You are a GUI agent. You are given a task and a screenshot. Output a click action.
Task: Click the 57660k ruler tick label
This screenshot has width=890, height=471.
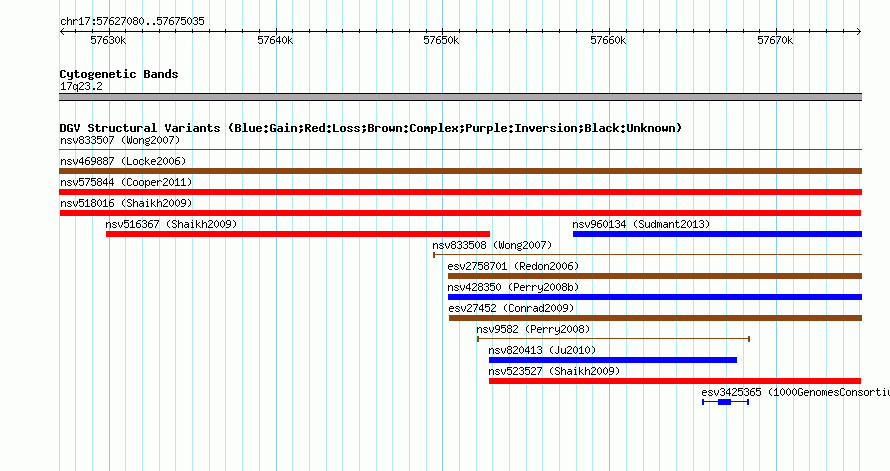click(x=608, y=40)
